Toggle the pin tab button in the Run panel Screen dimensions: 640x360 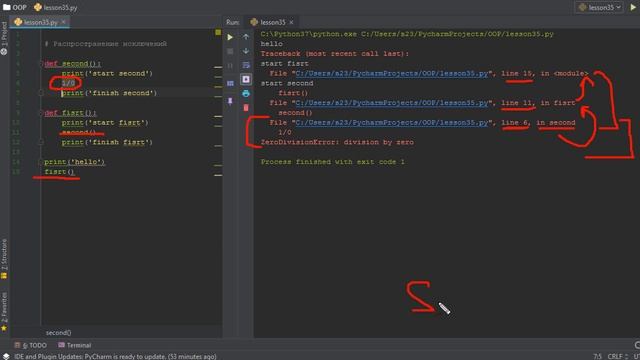click(x=230, y=101)
